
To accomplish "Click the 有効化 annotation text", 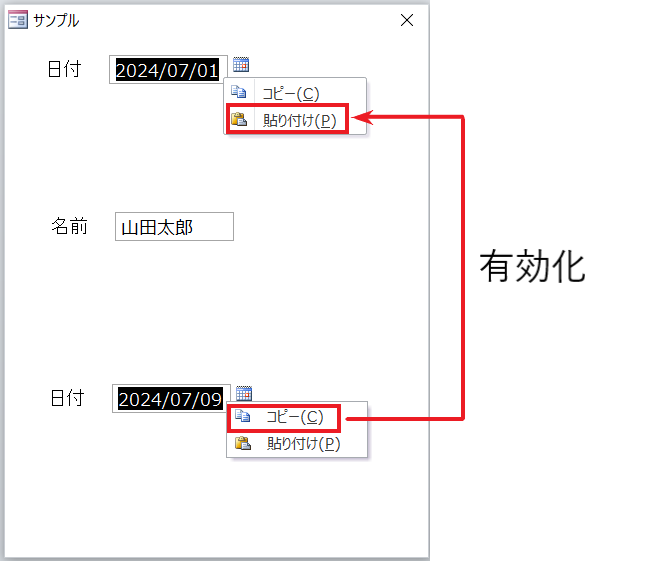I will [x=533, y=267].
